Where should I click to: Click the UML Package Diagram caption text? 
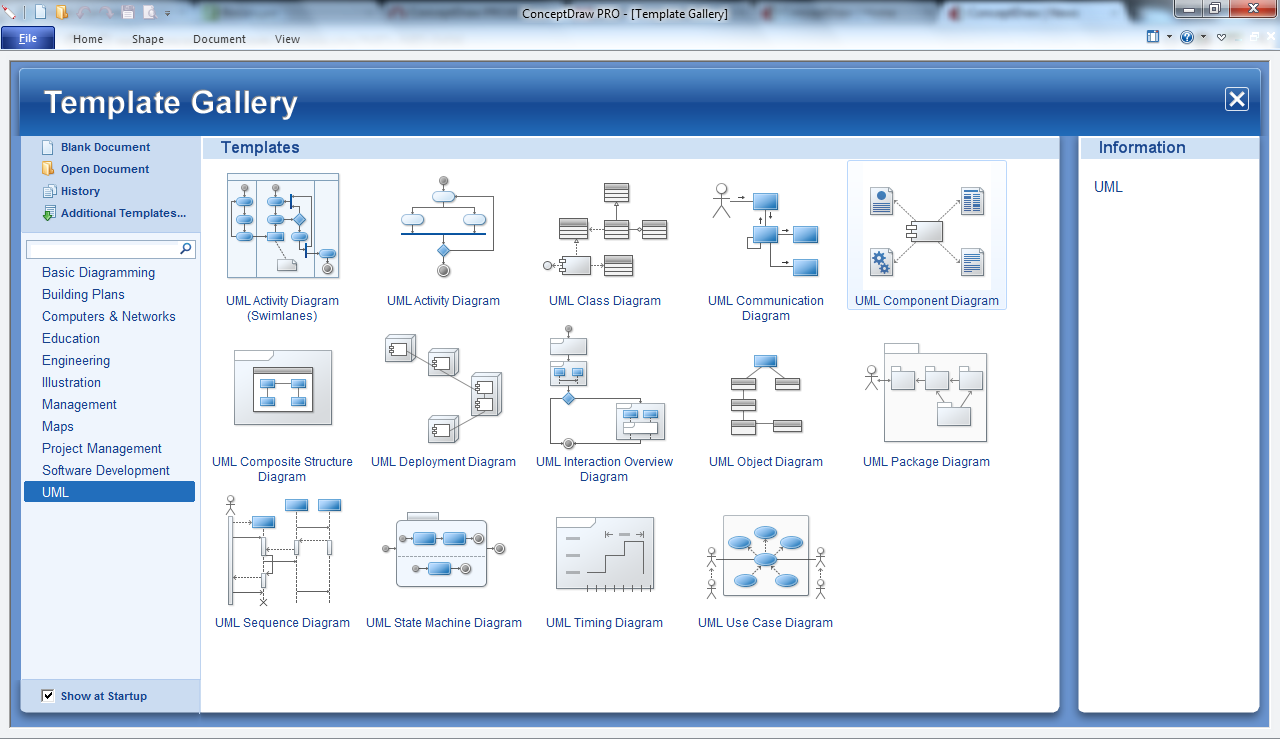pyautogui.click(x=927, y=462)
